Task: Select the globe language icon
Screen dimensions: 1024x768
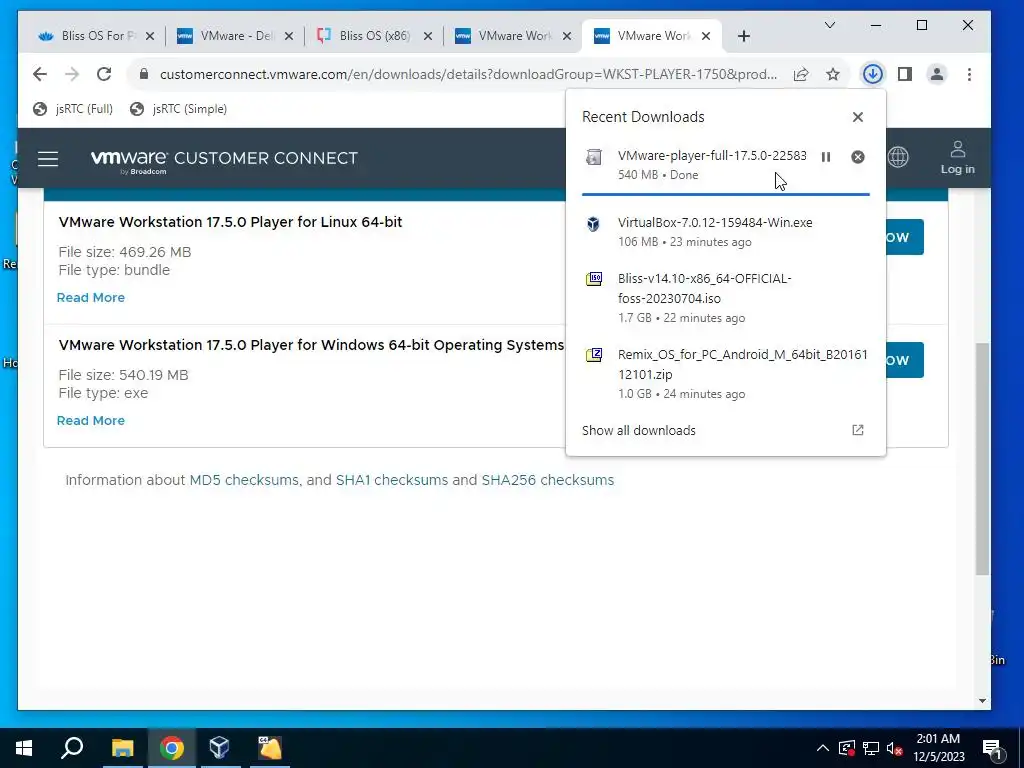Action: [898, 157]
